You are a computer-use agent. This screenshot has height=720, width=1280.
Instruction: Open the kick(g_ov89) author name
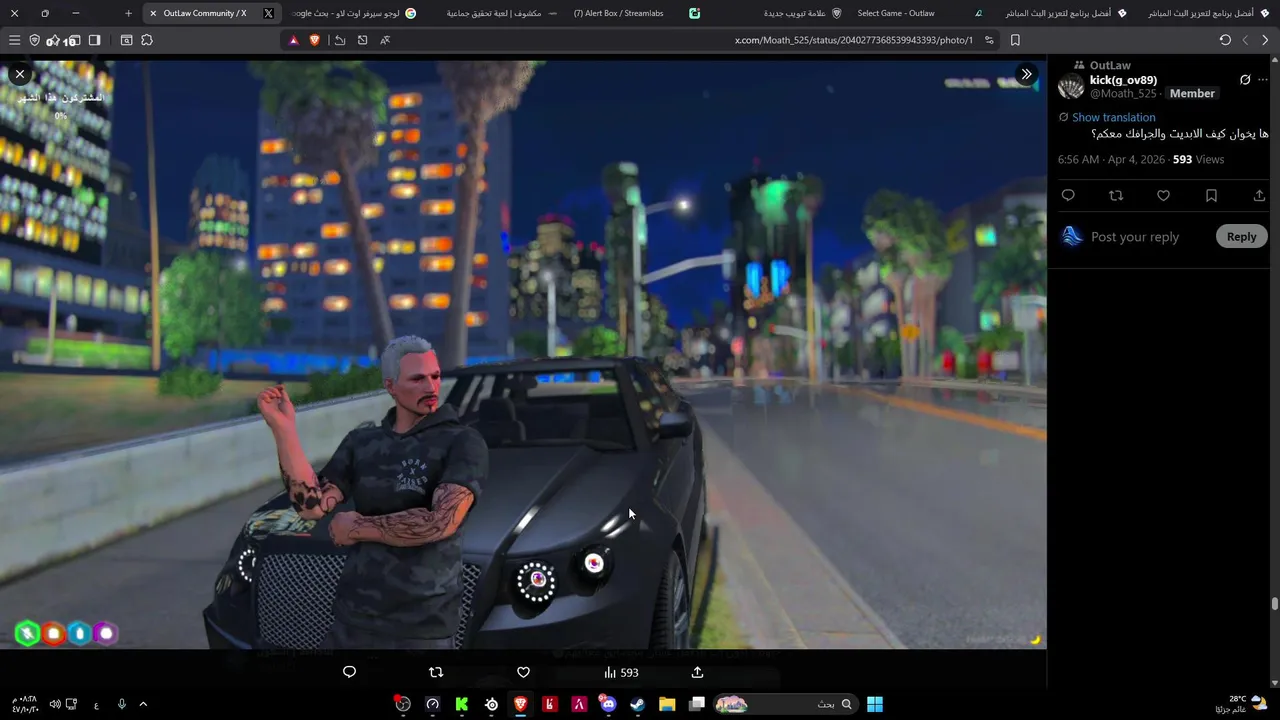pos(1123,80)
